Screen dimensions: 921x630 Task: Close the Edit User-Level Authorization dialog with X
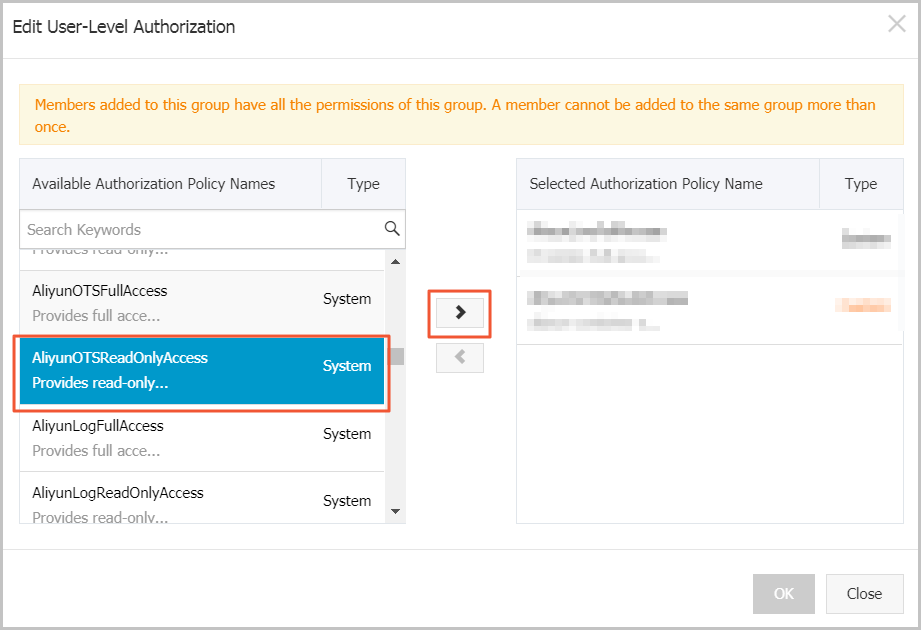[x=896, y=24]
